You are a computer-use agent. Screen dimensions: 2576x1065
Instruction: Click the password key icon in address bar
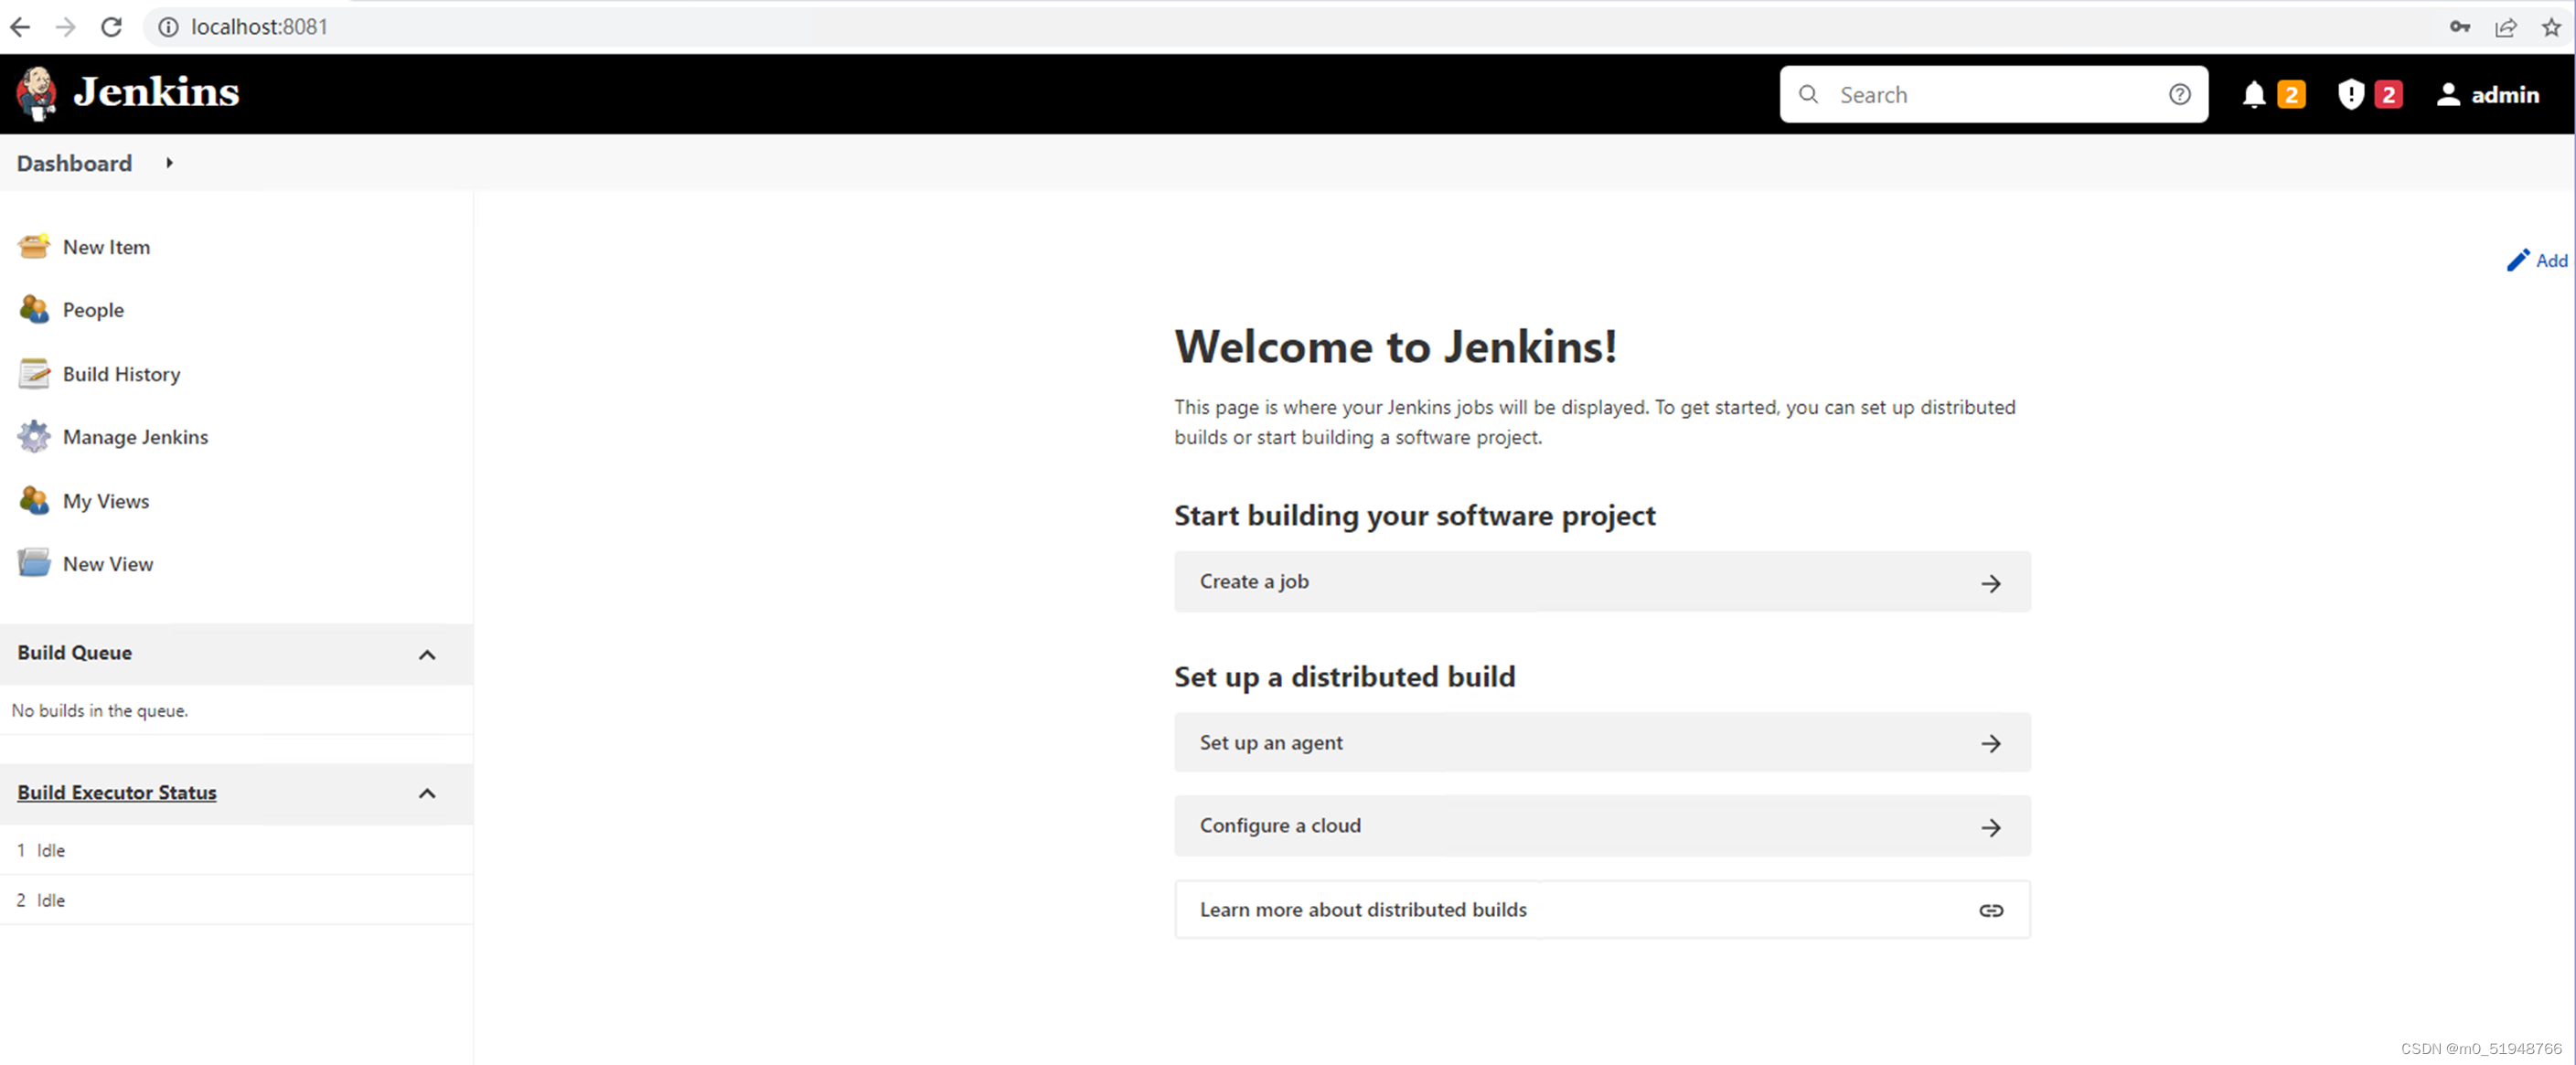pyautogui.click(x=2459, y=27)
